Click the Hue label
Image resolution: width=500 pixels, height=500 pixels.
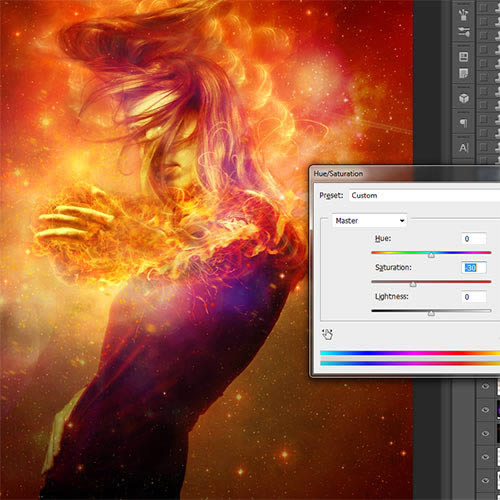(383, 238)
